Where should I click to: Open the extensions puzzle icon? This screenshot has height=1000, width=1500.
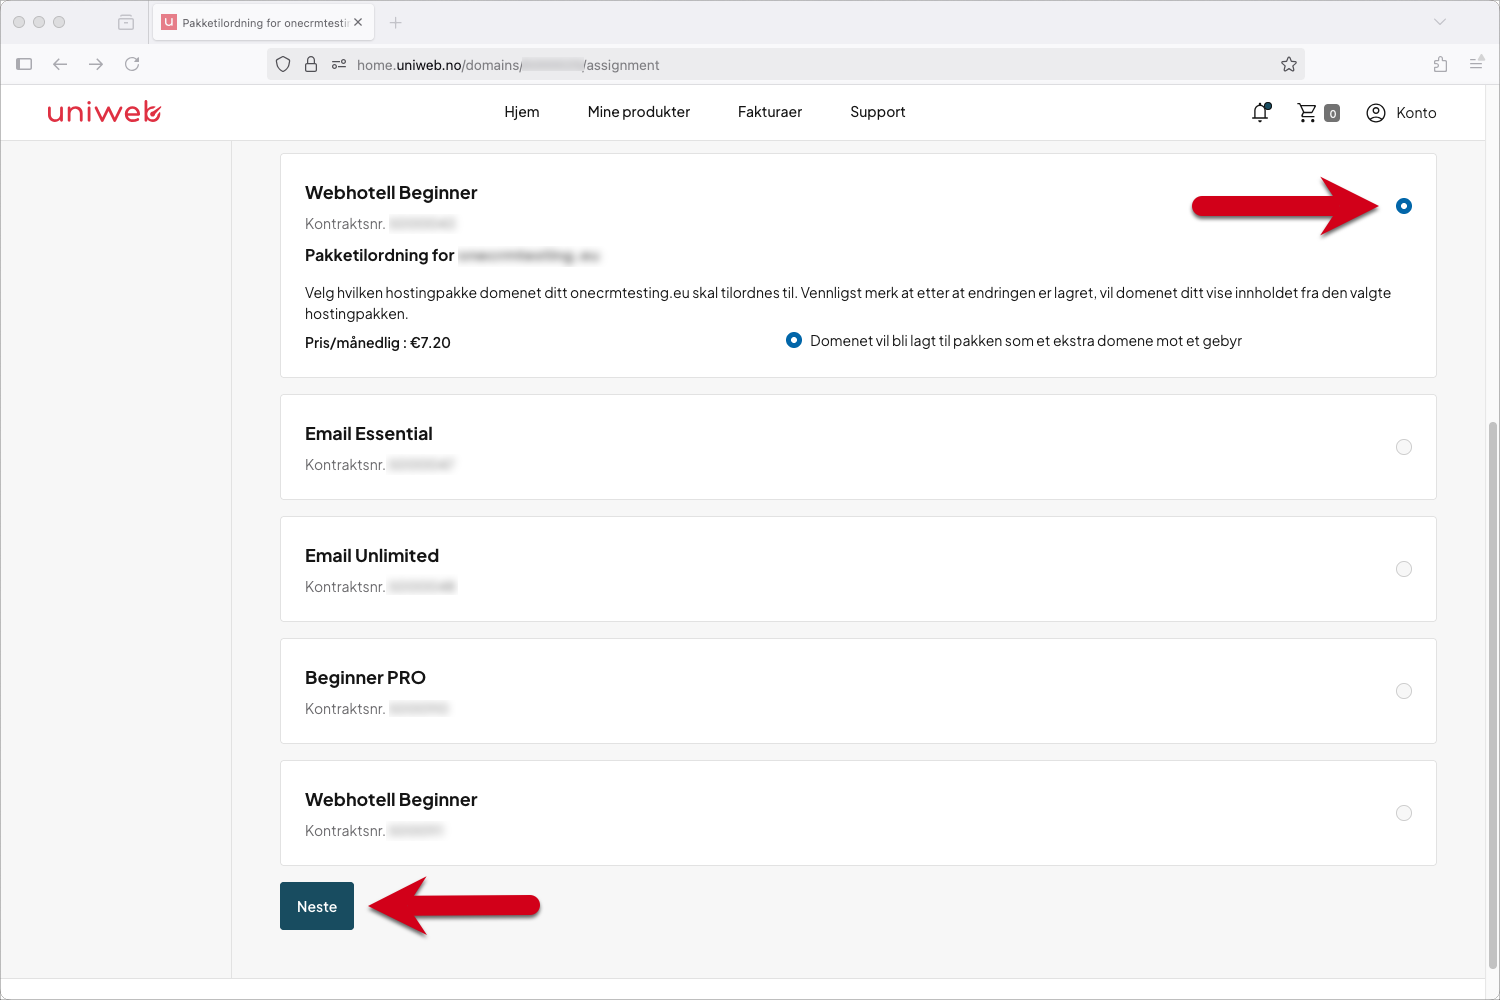coord(1440,64)
